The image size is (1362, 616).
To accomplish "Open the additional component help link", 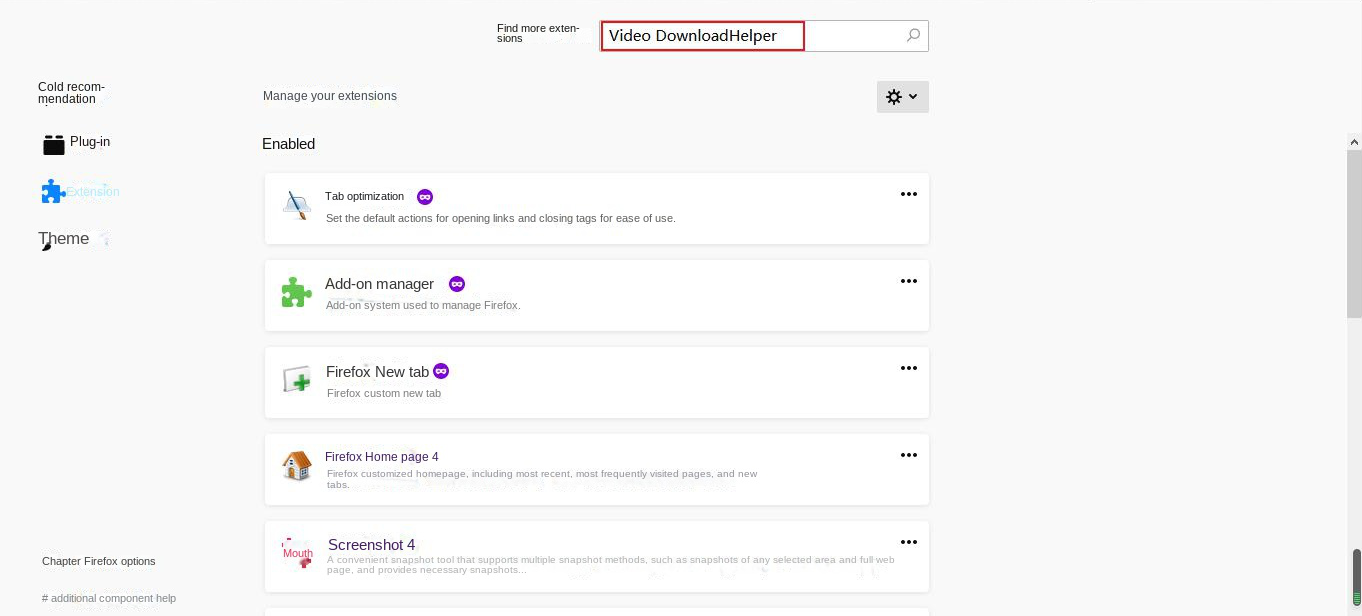I will [x=109, y=598].
